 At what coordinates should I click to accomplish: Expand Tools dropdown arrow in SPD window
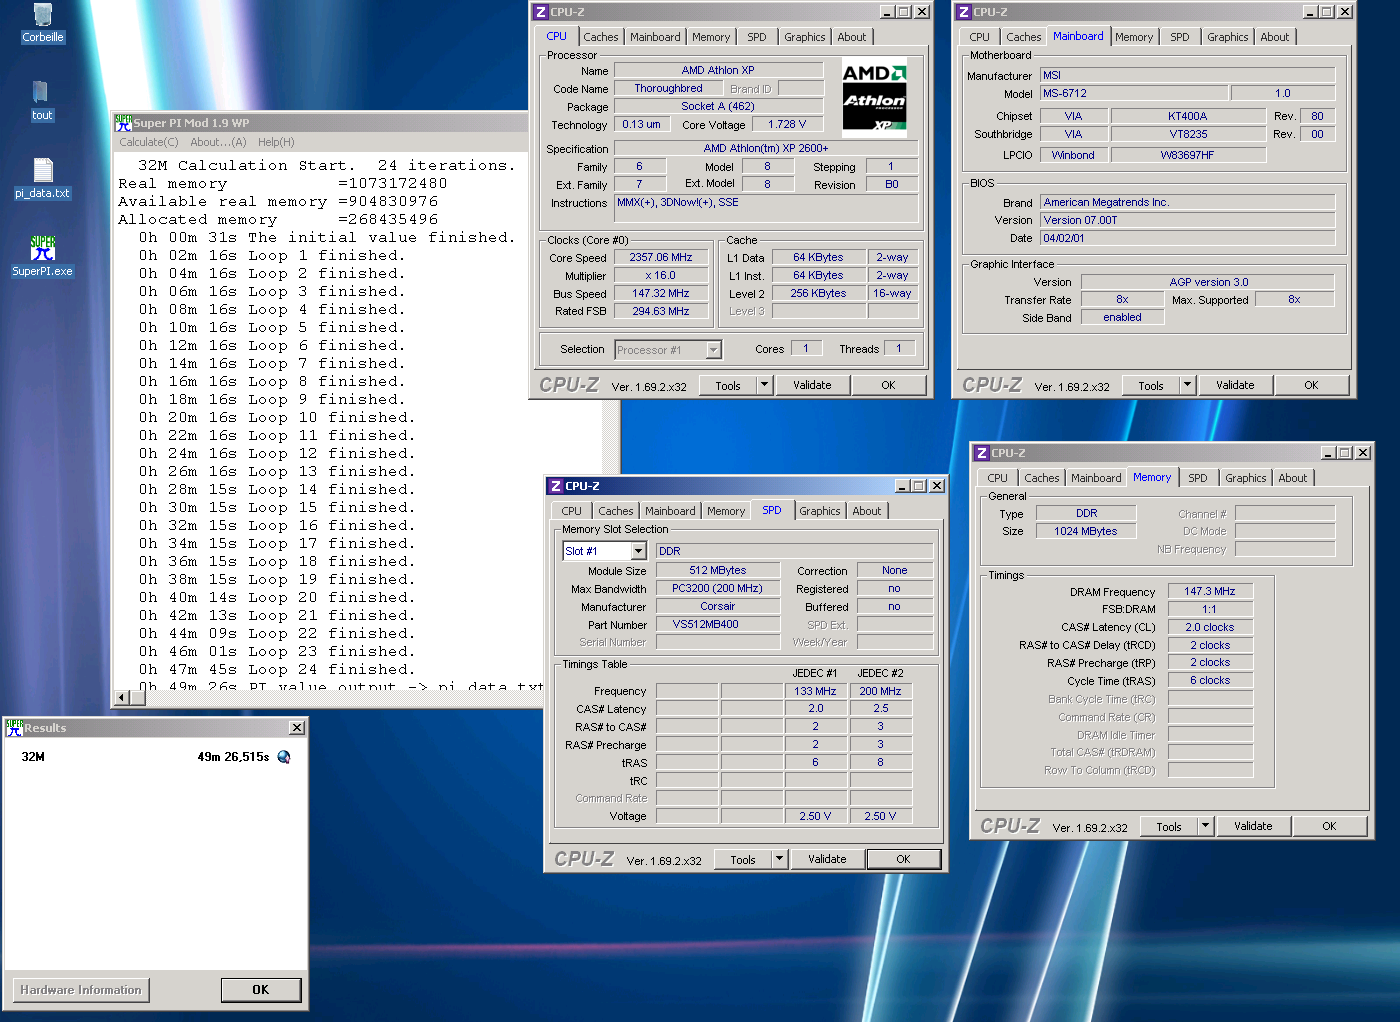[x=779, y=859]
